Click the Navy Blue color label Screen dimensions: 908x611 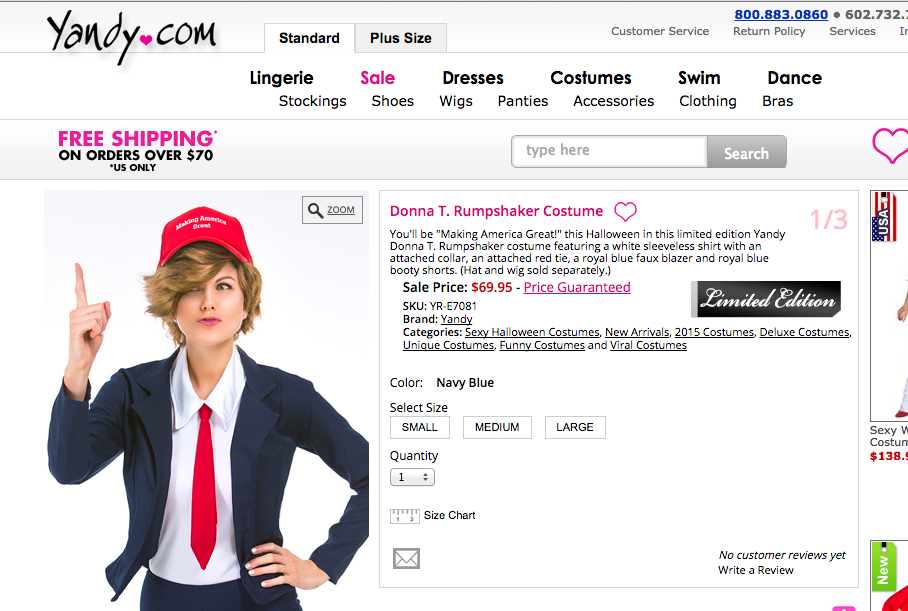465,383
